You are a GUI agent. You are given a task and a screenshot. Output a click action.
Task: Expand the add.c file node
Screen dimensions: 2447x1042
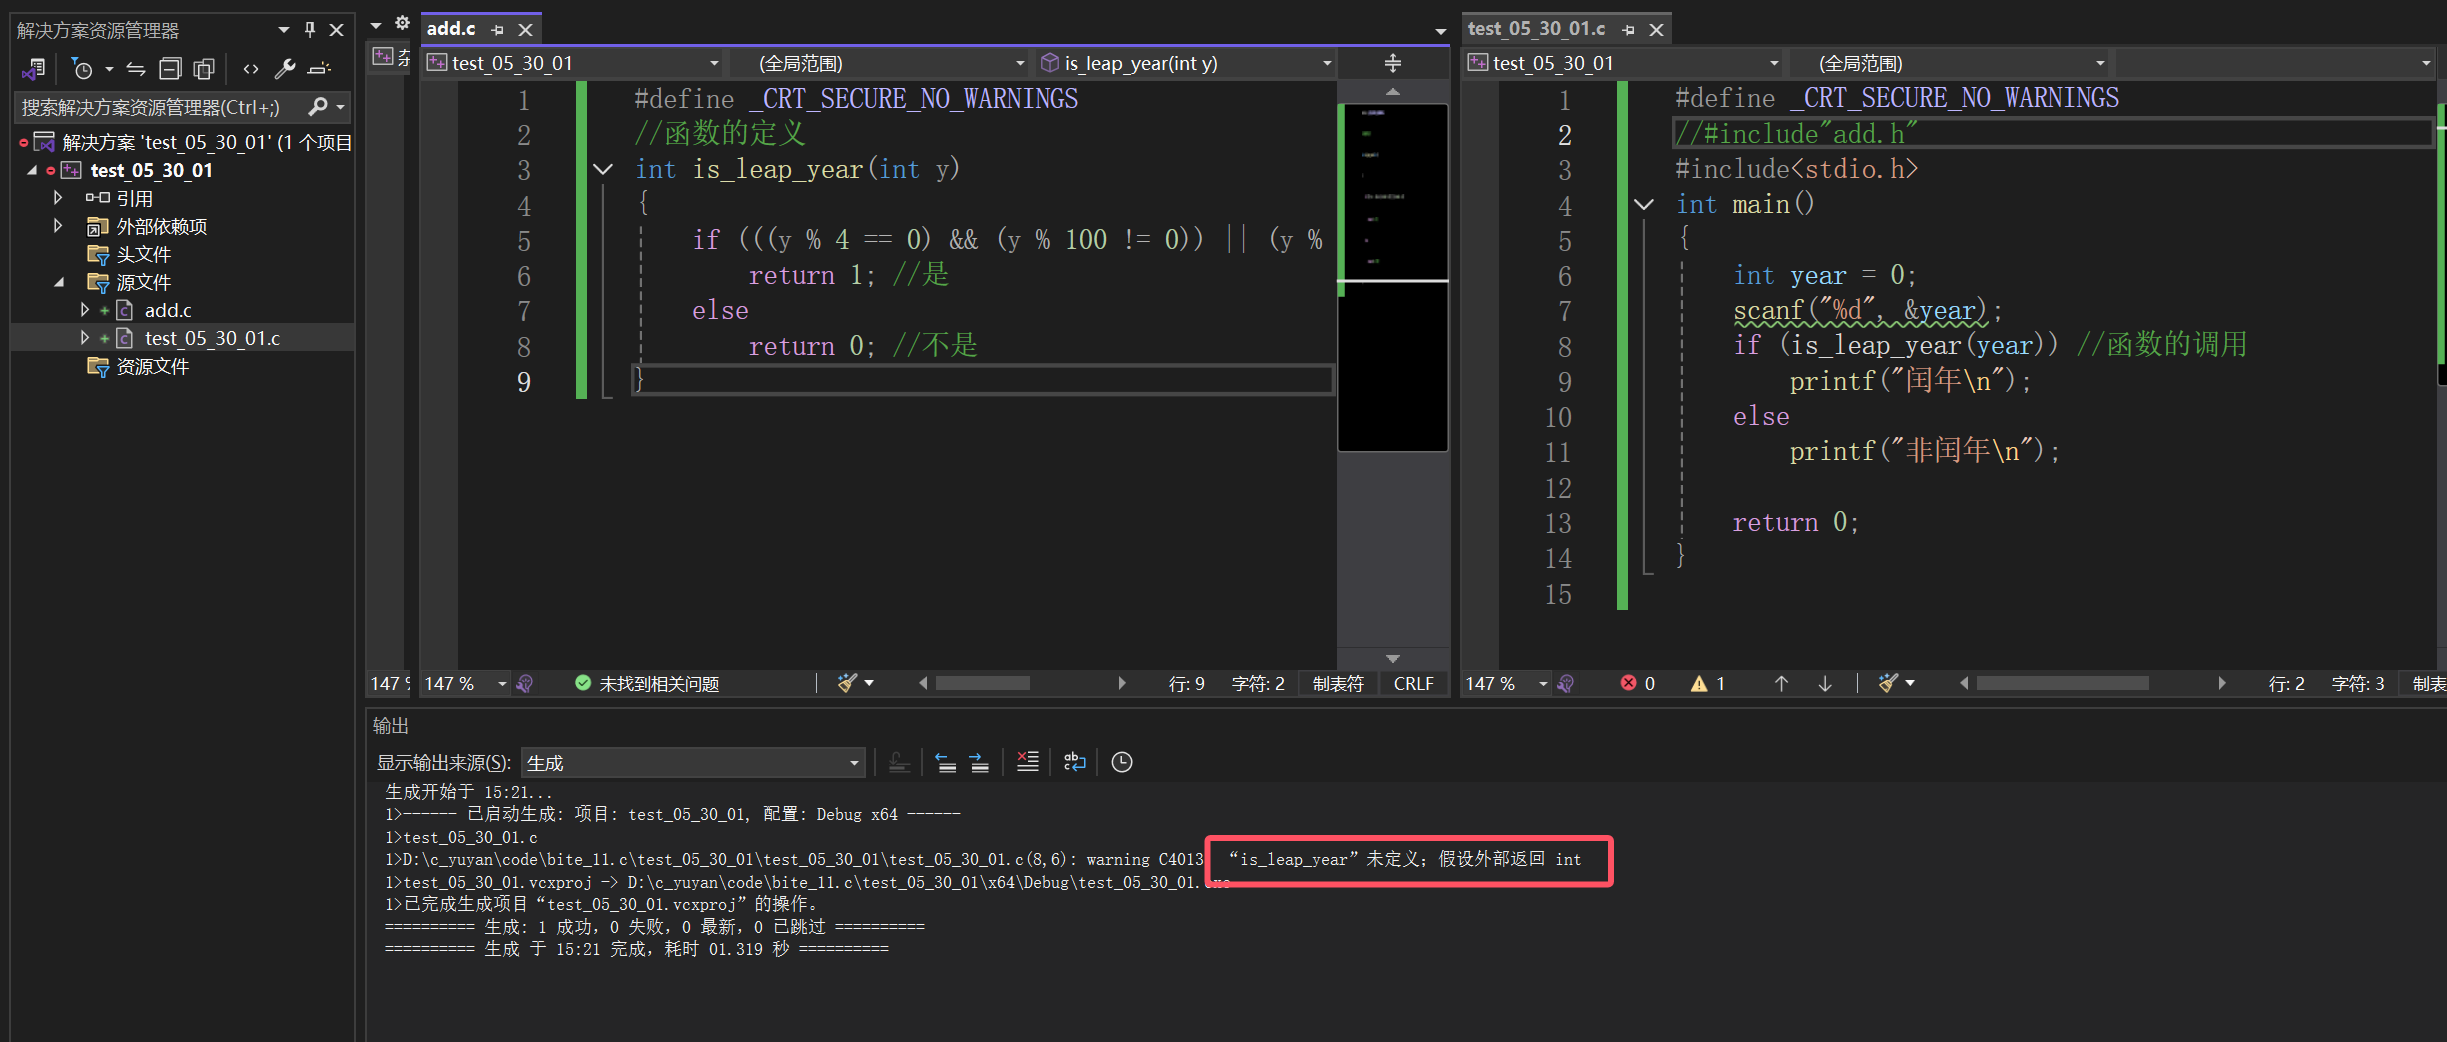pos(85,310)
